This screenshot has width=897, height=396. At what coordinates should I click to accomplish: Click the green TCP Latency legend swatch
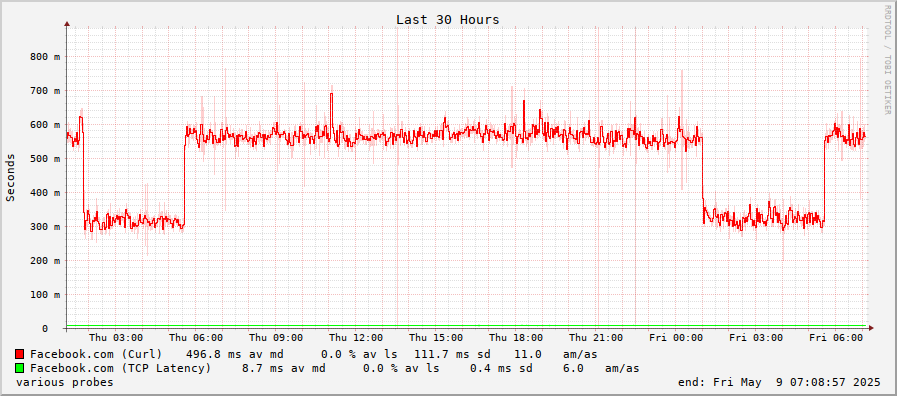[19, 368]
